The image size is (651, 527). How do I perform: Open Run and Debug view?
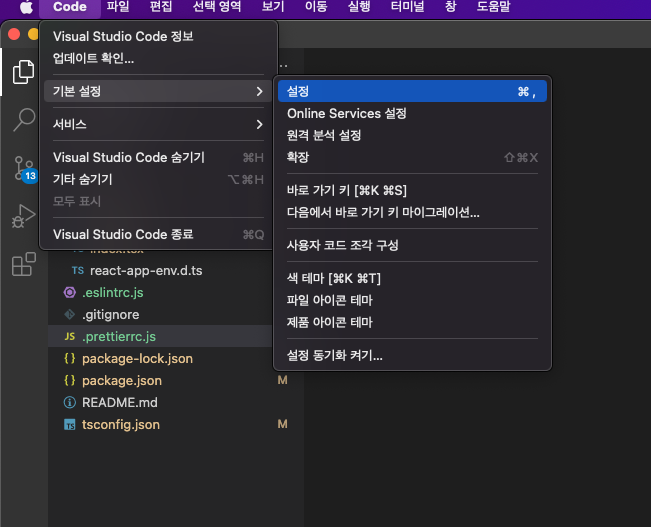23,216
